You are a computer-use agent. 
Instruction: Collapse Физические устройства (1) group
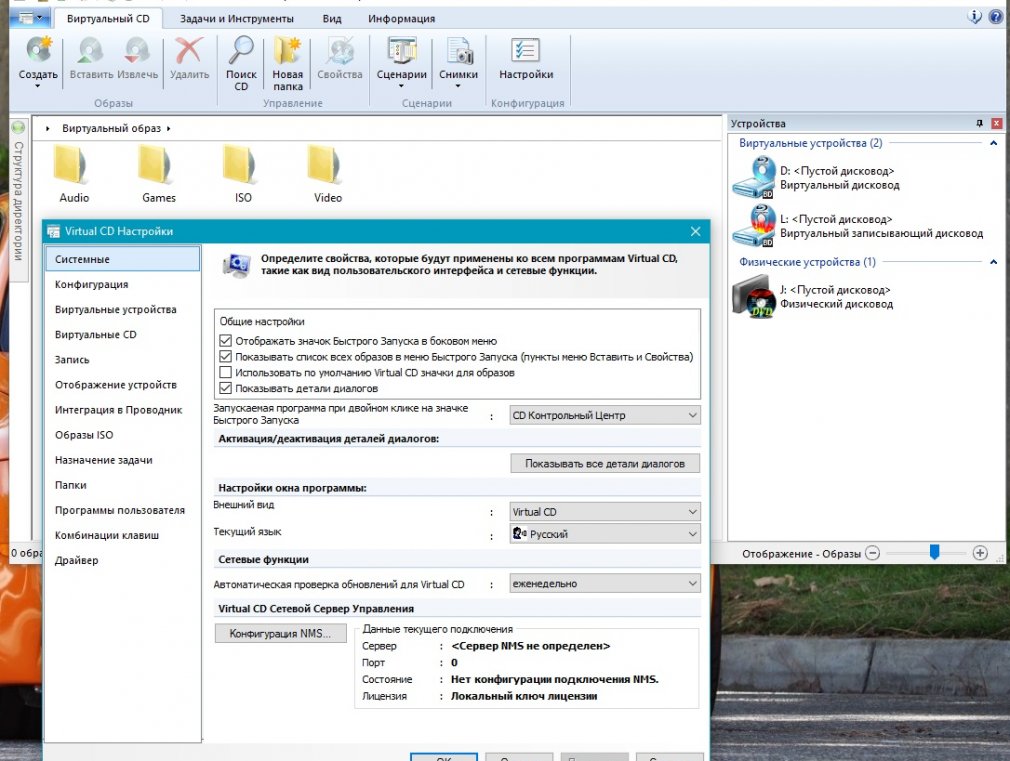(993, 262)
